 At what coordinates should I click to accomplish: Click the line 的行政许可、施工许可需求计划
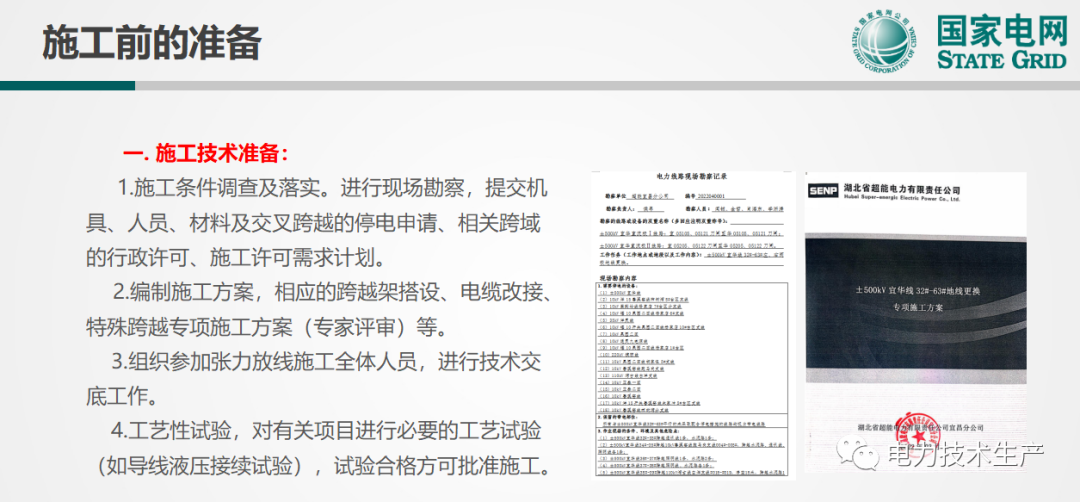[235, 258]
